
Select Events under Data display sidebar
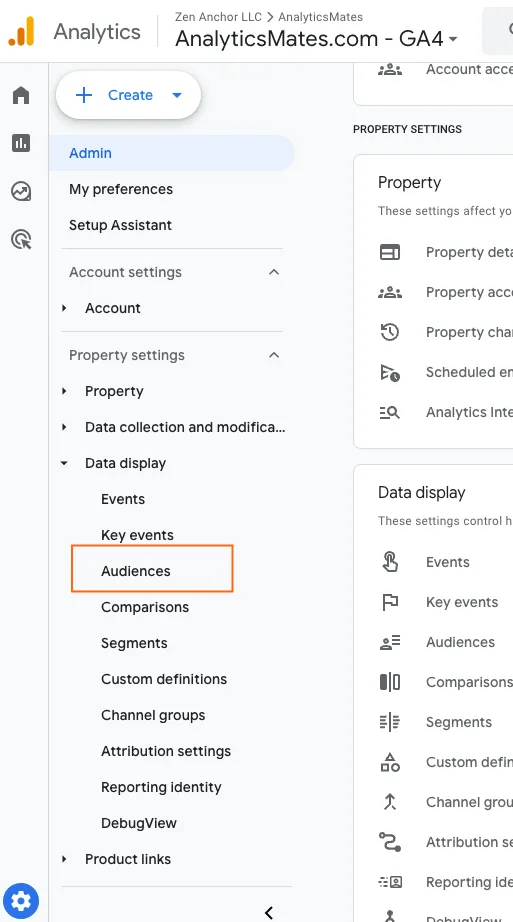point(123,499)
